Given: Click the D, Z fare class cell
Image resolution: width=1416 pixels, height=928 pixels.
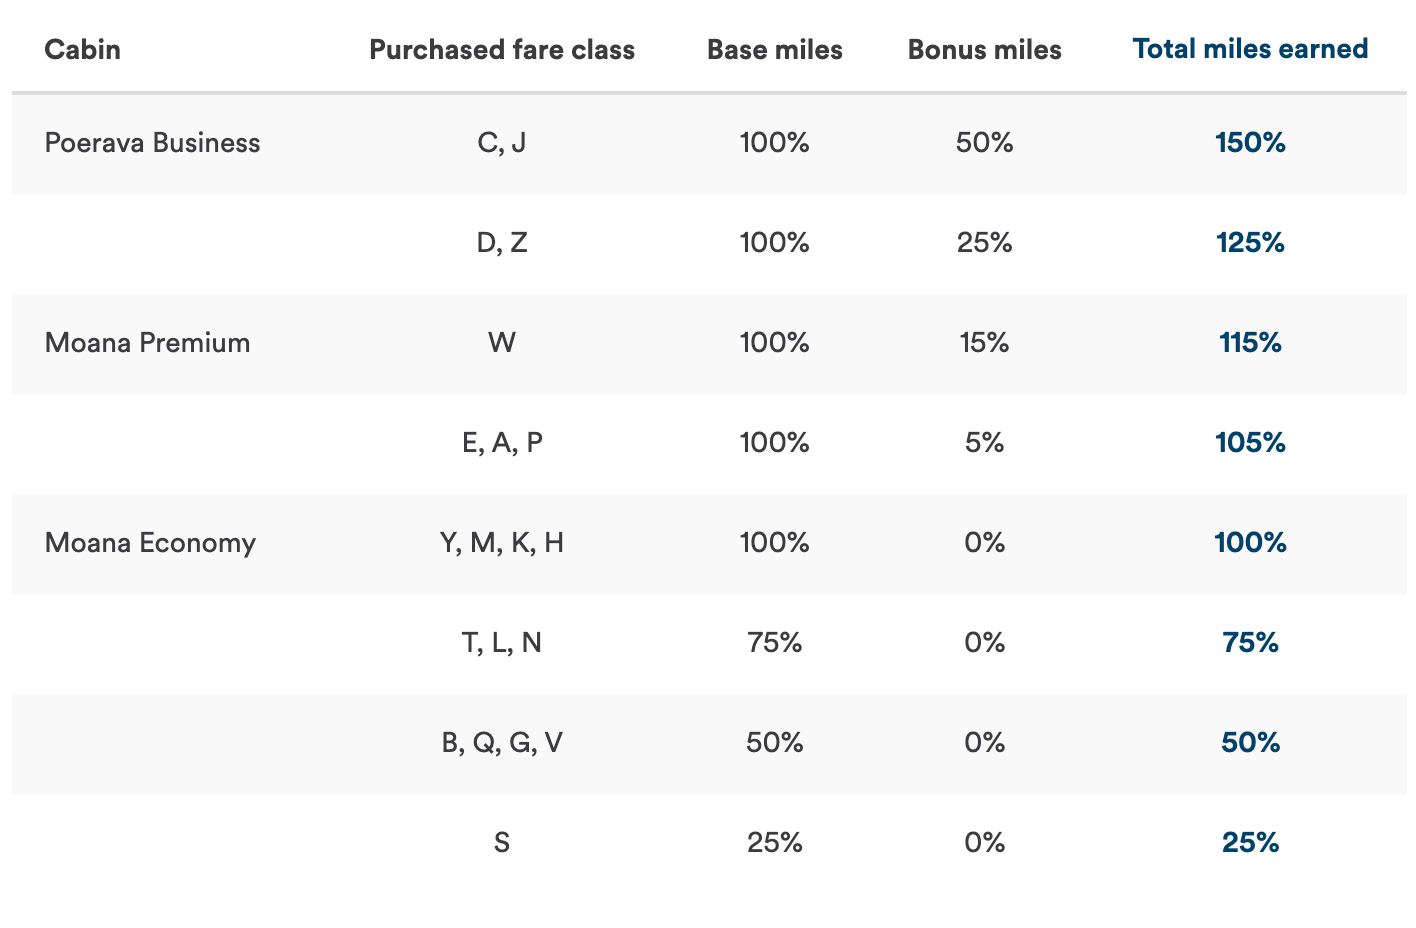Looking at the screenshot, I should [x=502, y=243].
